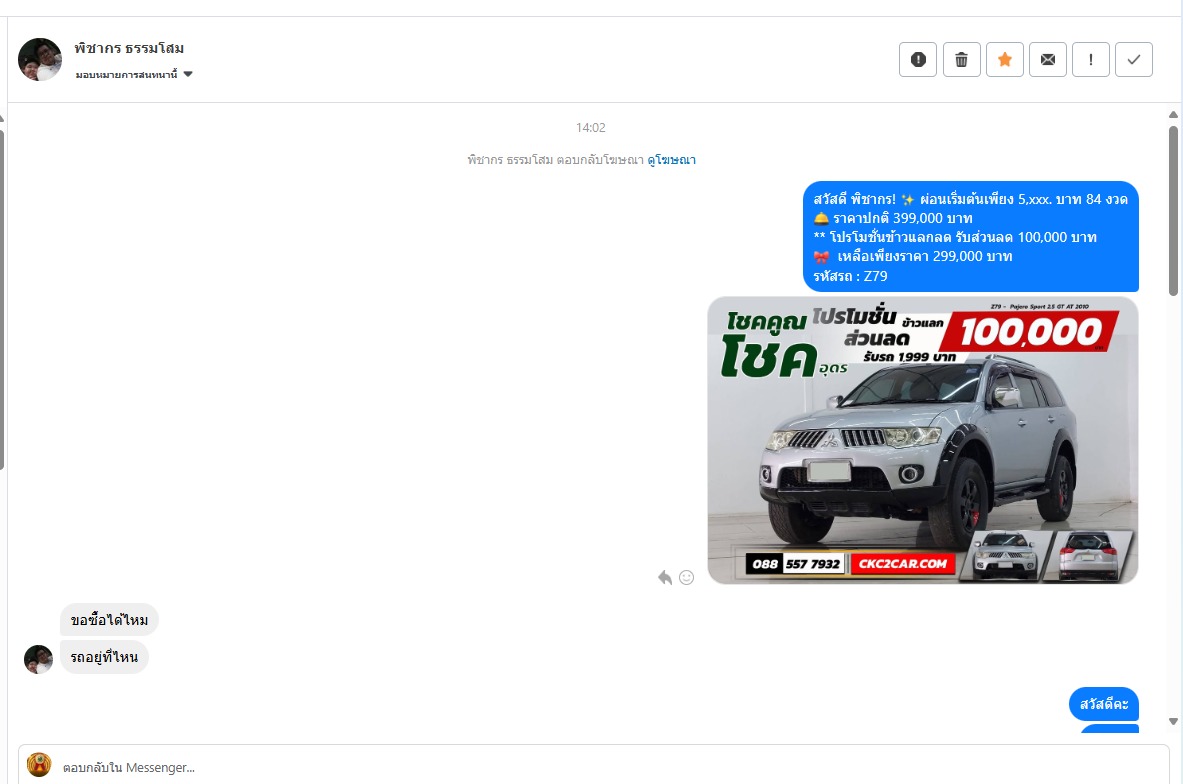Click the conversation vertical scrollbar thumb
Screen dimensions: 1183x784
[1173, 211]
